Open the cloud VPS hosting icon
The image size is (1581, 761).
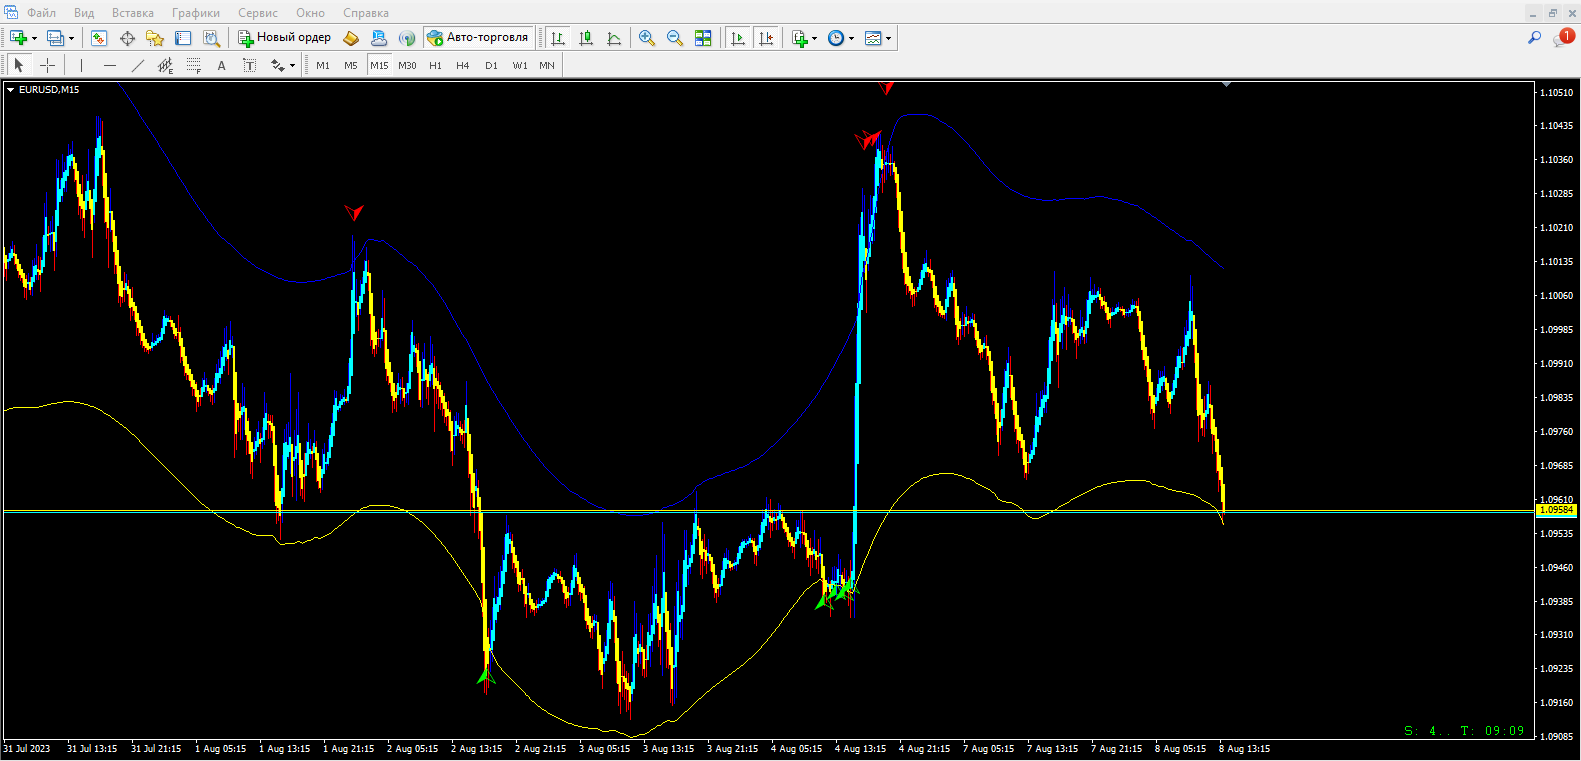point(379,38)
